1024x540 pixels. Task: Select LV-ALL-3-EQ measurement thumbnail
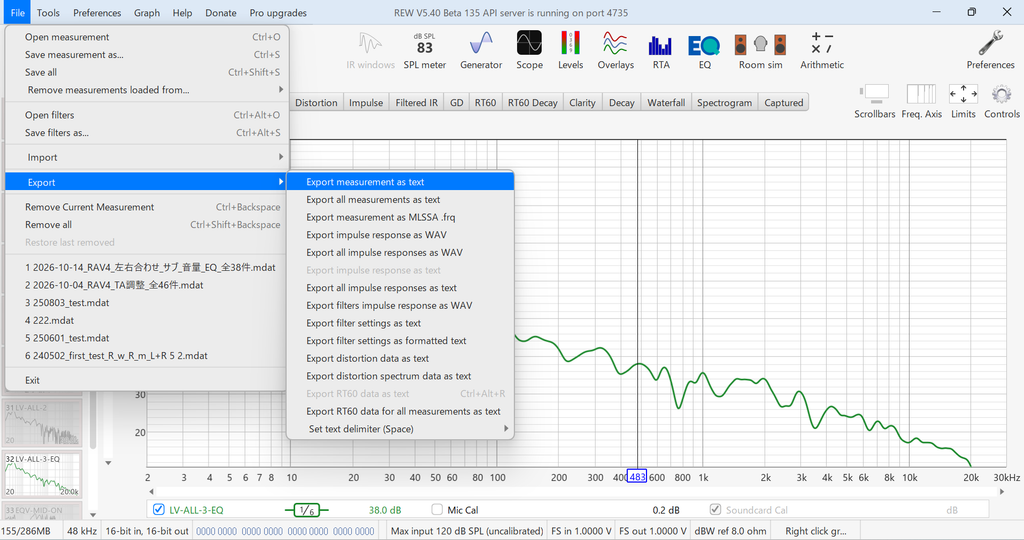(x=42, y=474)
